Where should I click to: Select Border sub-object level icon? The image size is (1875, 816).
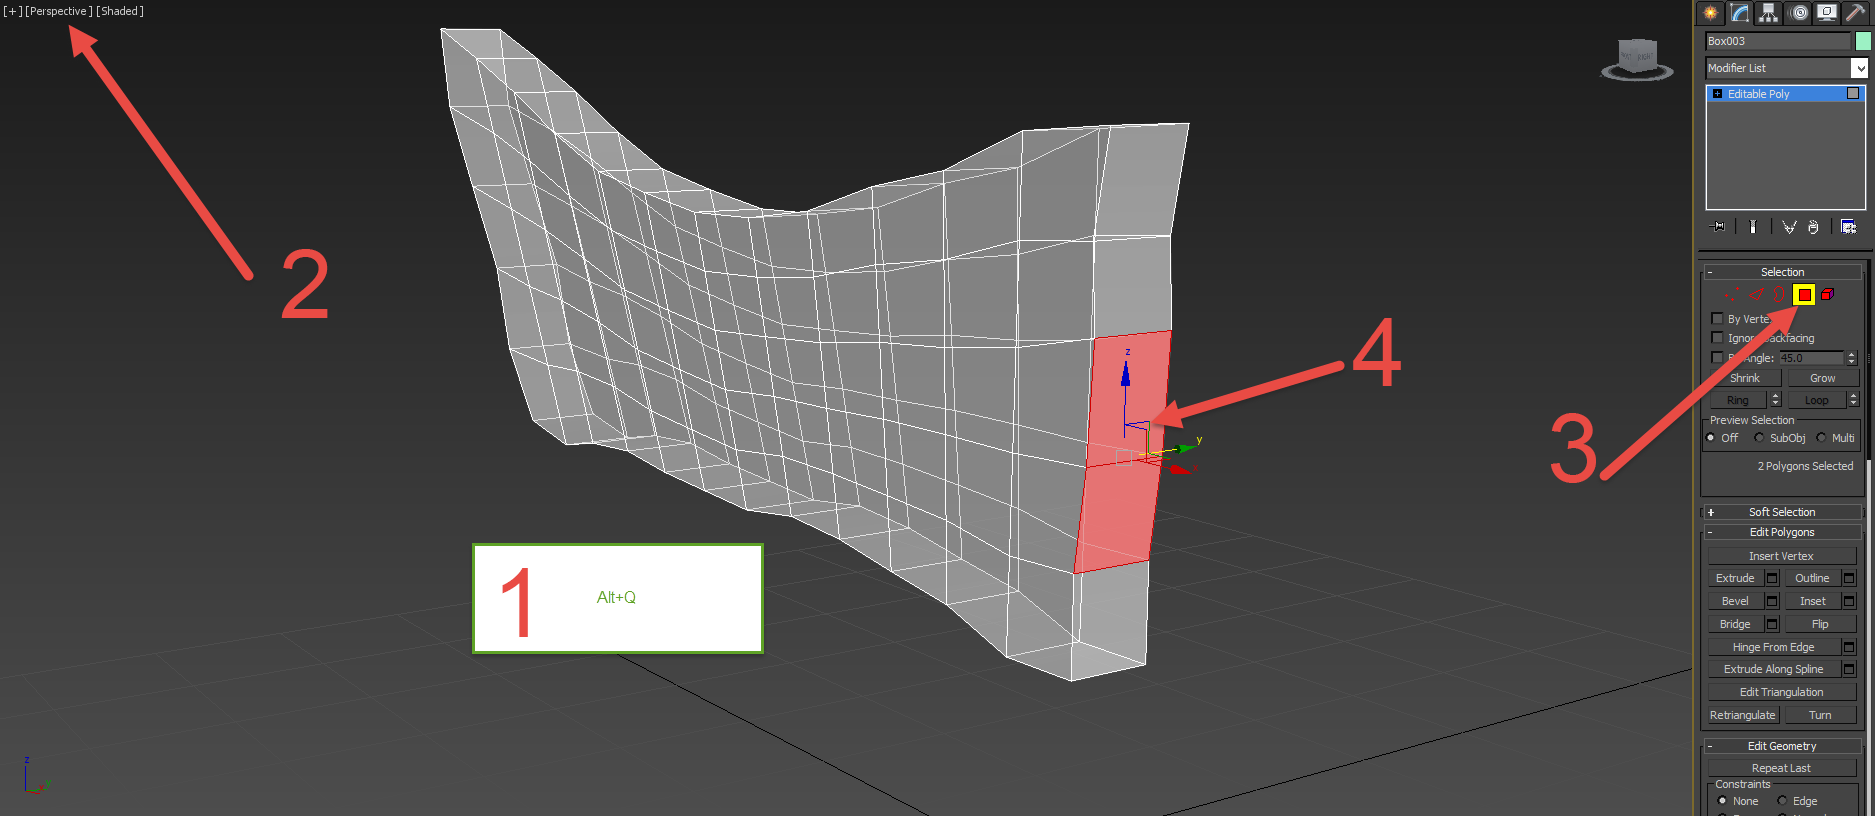coord(1779,295)
